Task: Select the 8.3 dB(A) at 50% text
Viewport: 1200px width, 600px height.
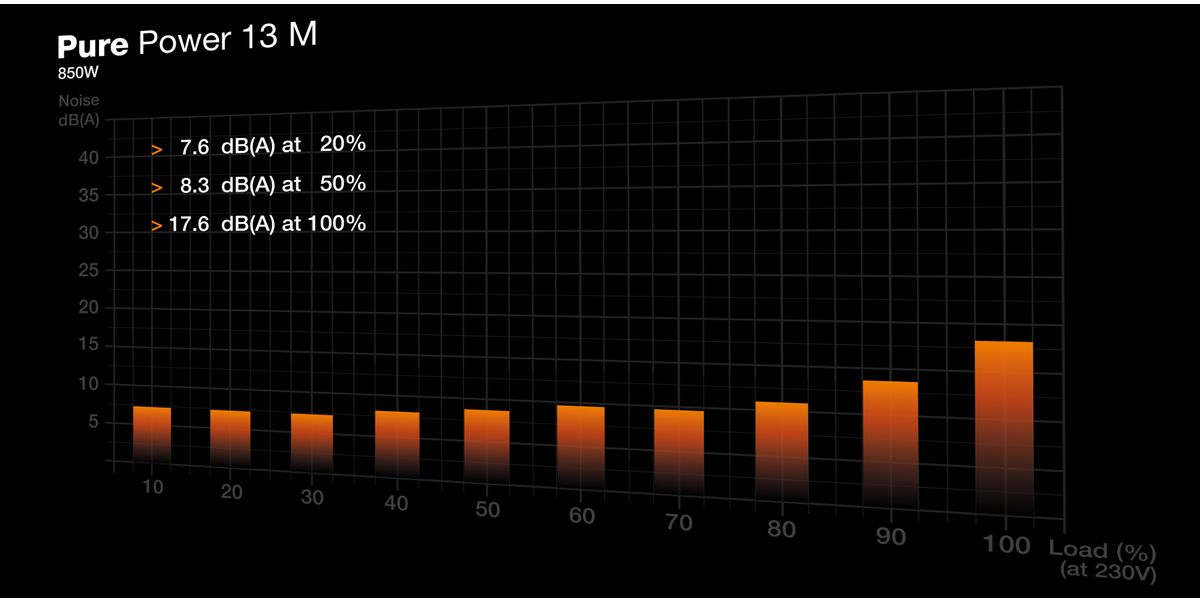Action: pyautogui.click(x=272, y=185)
